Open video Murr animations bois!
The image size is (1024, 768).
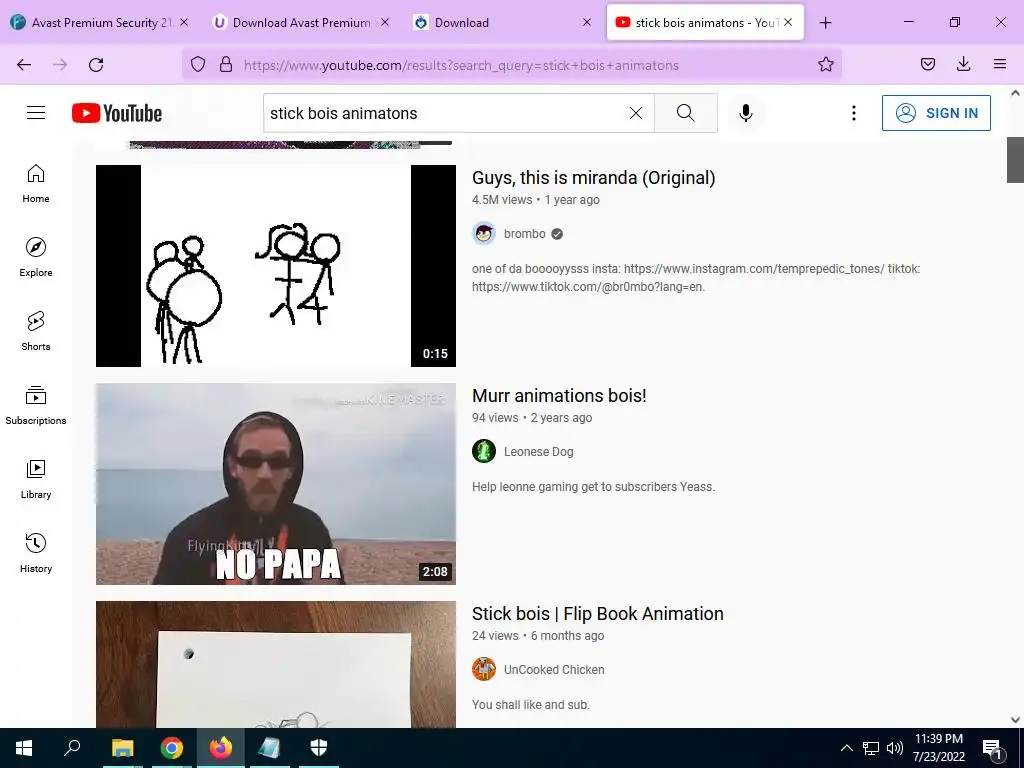click(559, 396)
